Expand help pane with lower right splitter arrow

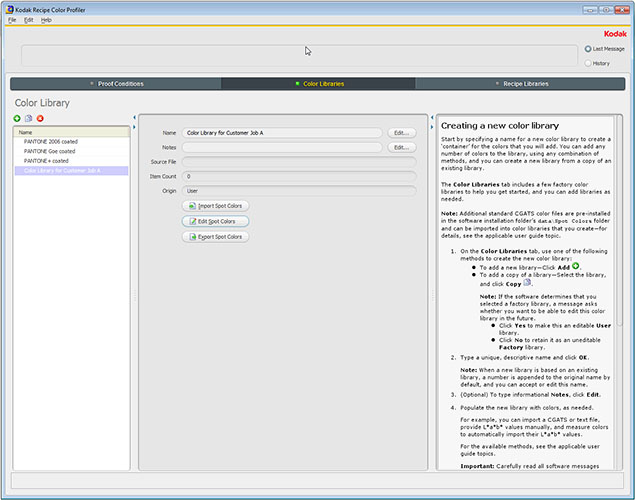pos(432,127)
